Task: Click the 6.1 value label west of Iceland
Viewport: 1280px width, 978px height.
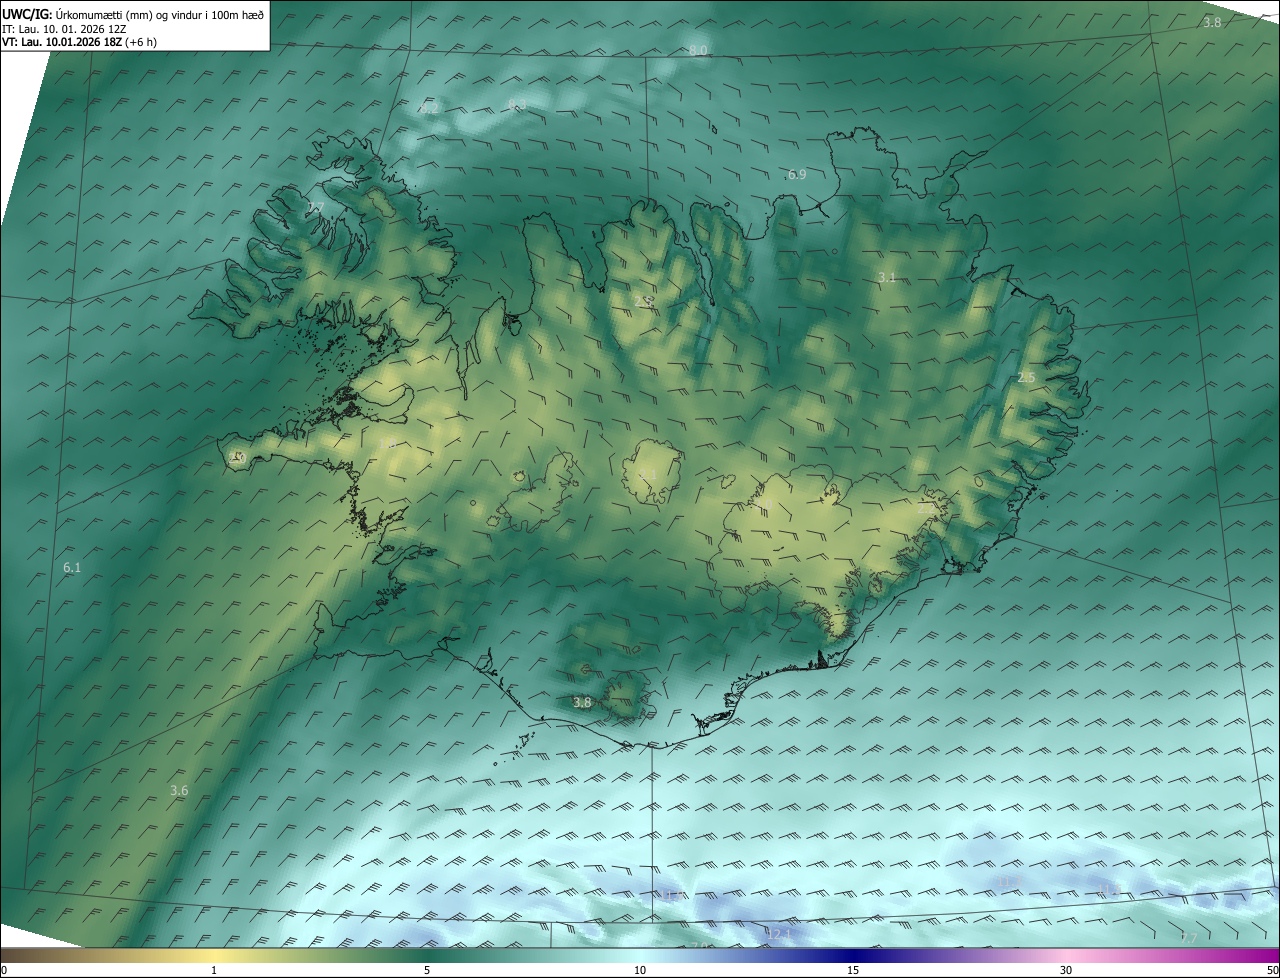Action: 72,567
